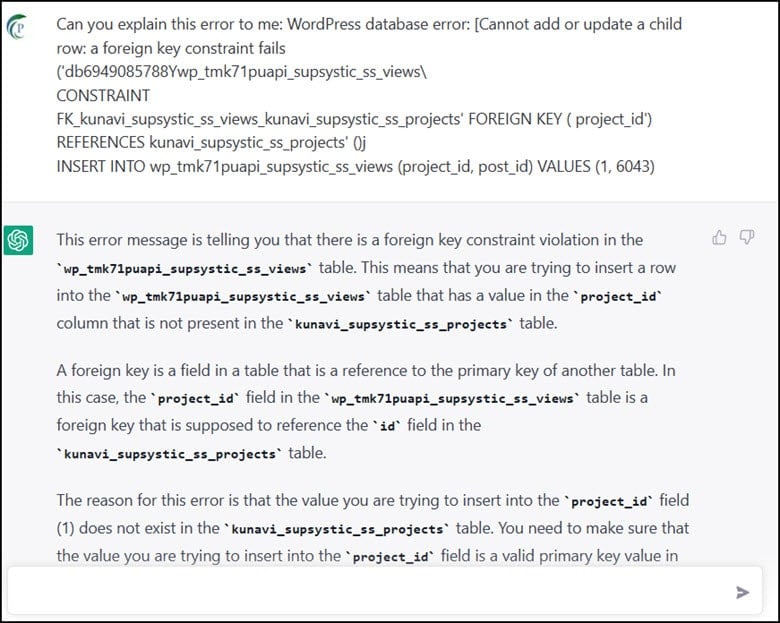This screenshot has width=780, height=623.
Task: Click the user profile avatar icon
Action: coord(17,27)
